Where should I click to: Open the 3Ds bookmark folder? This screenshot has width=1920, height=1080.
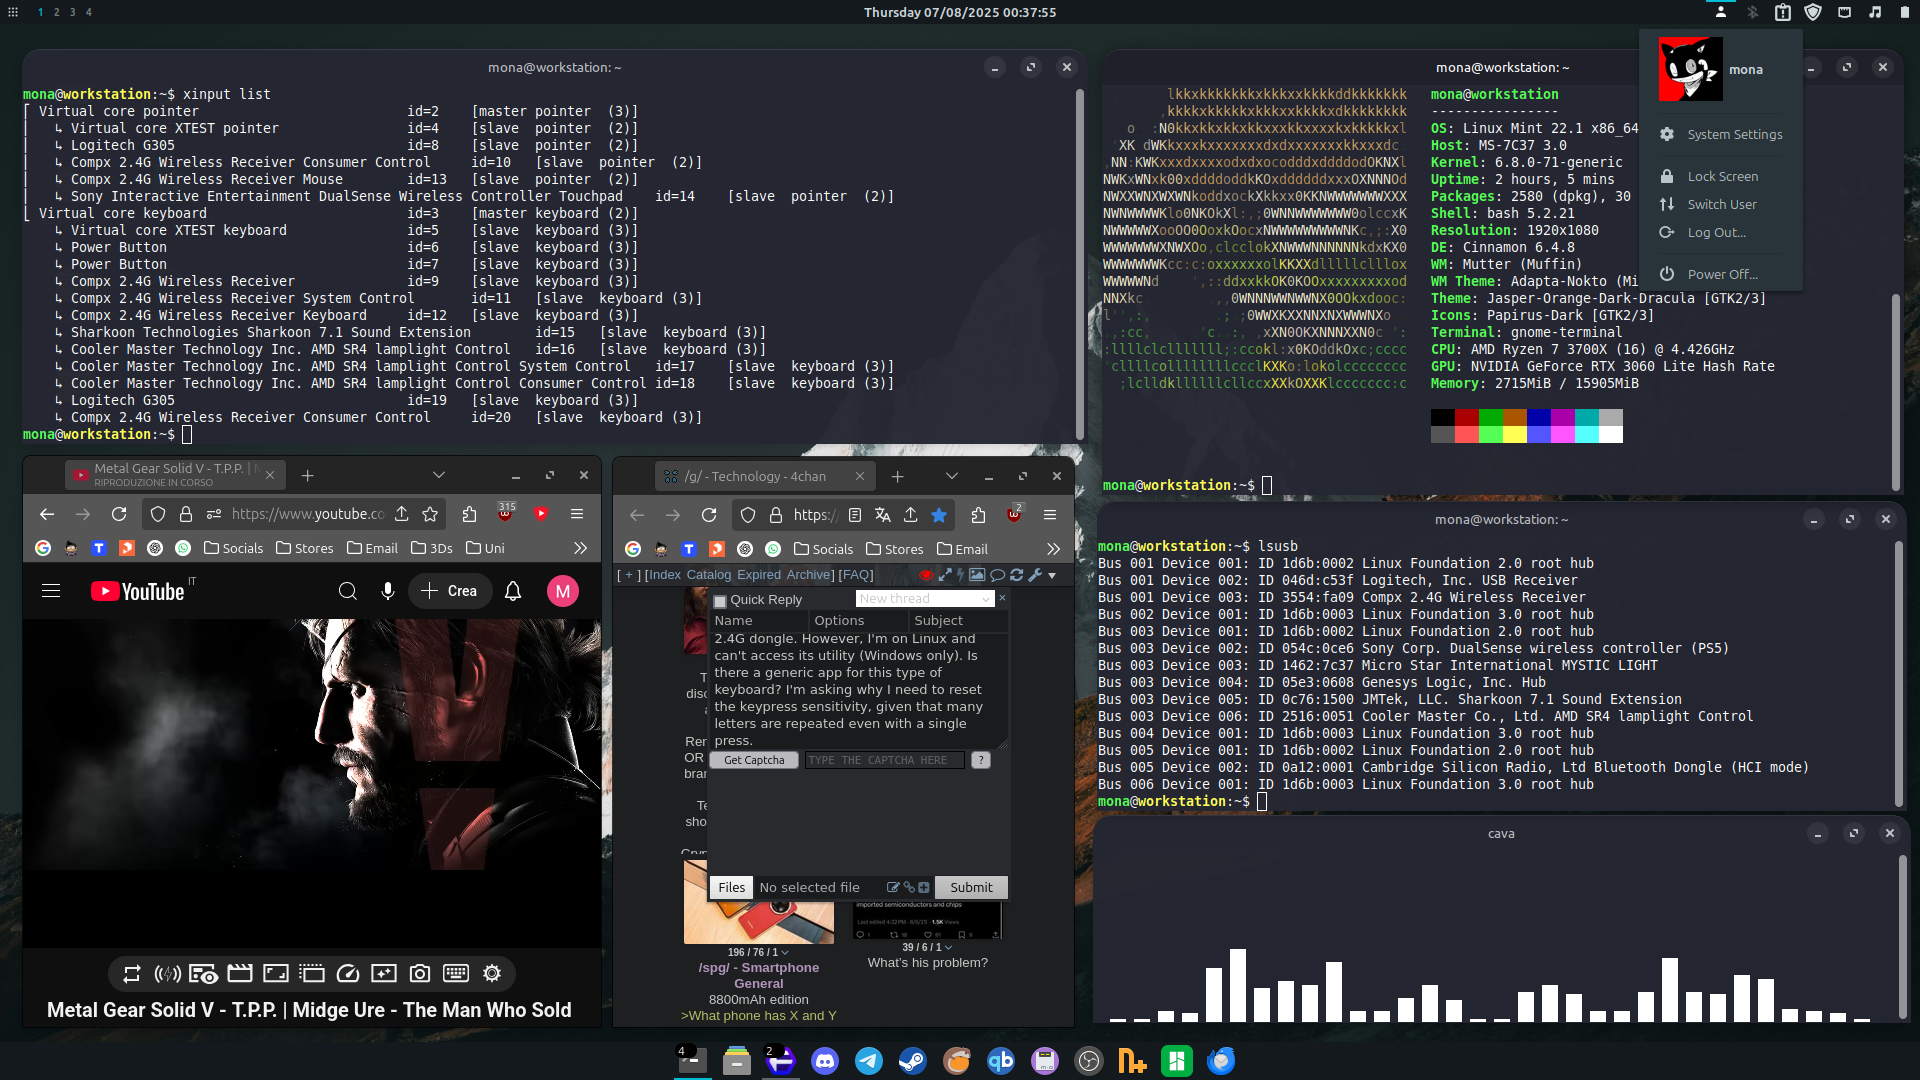pos(431,548)
